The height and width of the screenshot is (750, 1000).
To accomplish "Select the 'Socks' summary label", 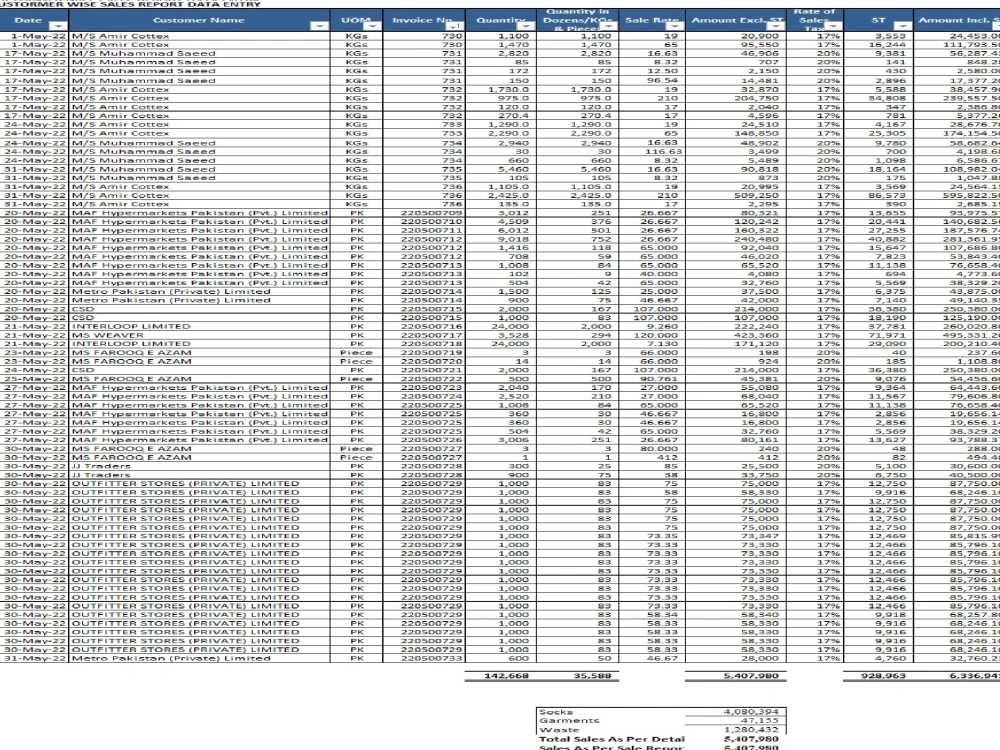I will point(556,712).
